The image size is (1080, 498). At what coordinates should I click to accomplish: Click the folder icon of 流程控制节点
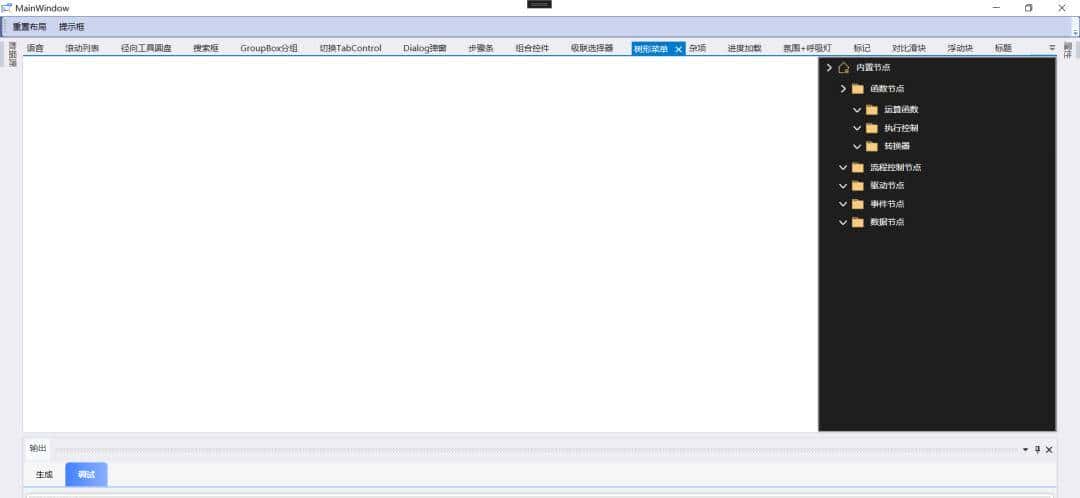click(x=858, y=167)
